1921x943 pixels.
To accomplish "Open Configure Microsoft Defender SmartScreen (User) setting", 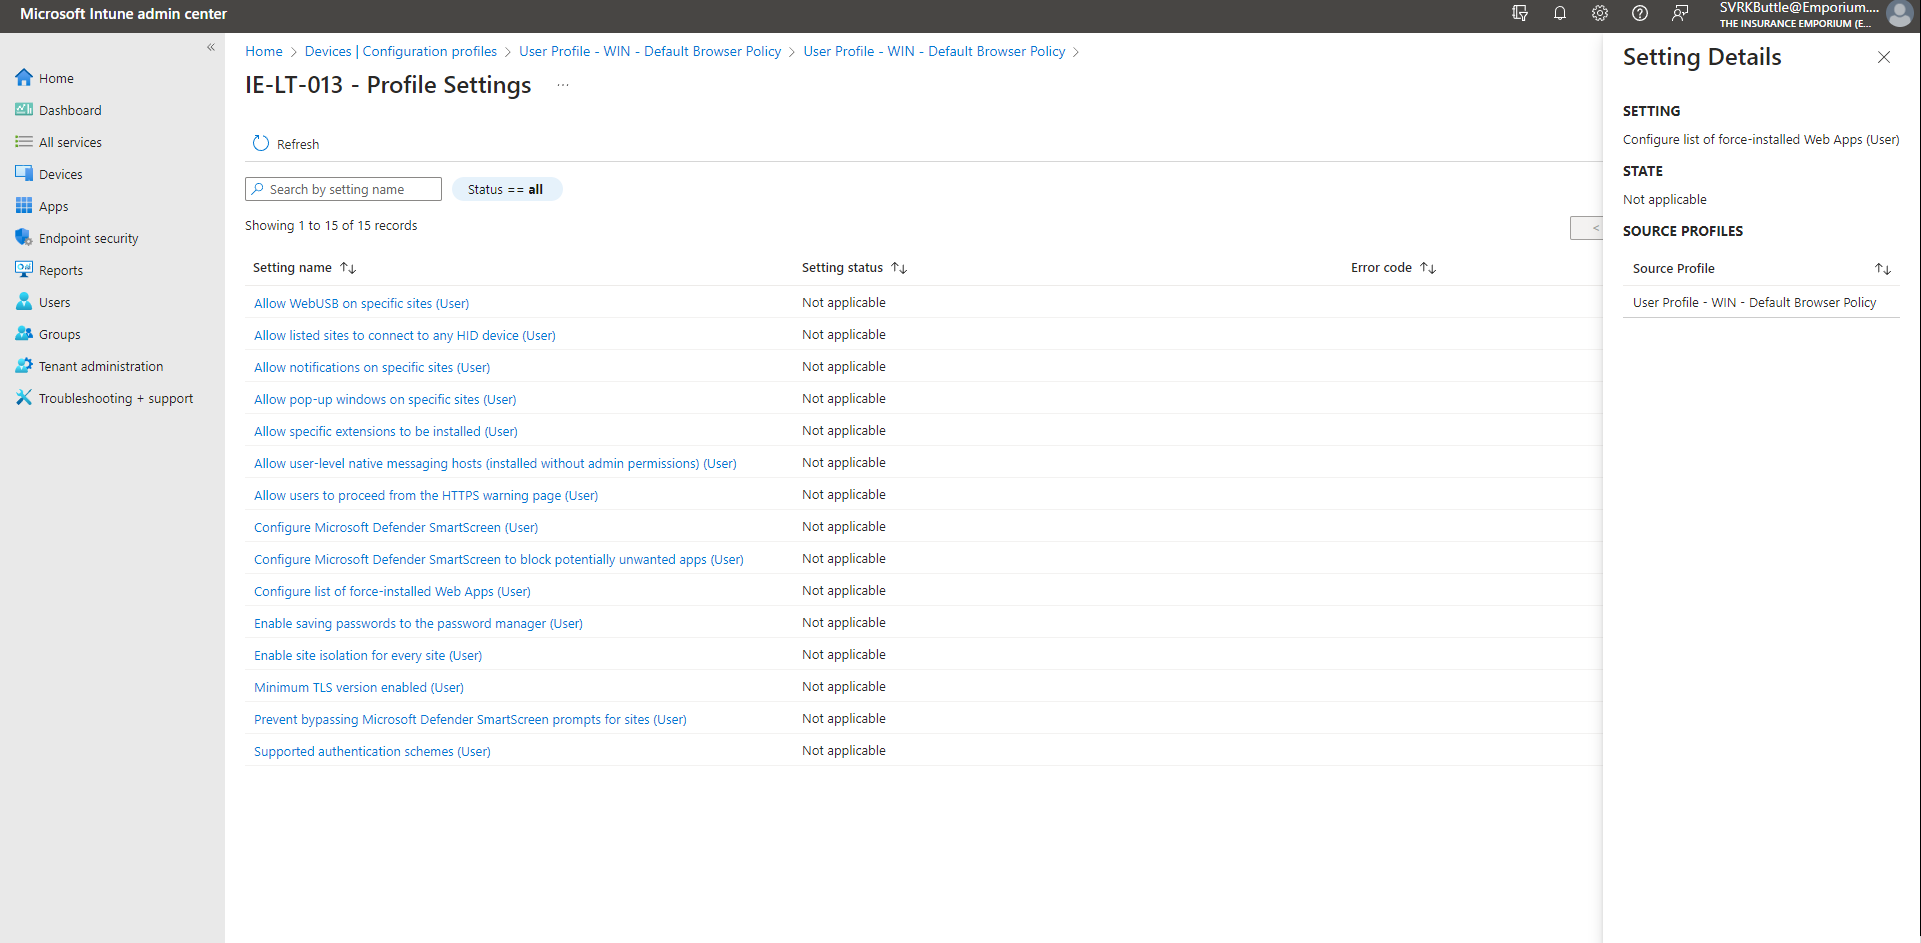I will click(396, 527).
